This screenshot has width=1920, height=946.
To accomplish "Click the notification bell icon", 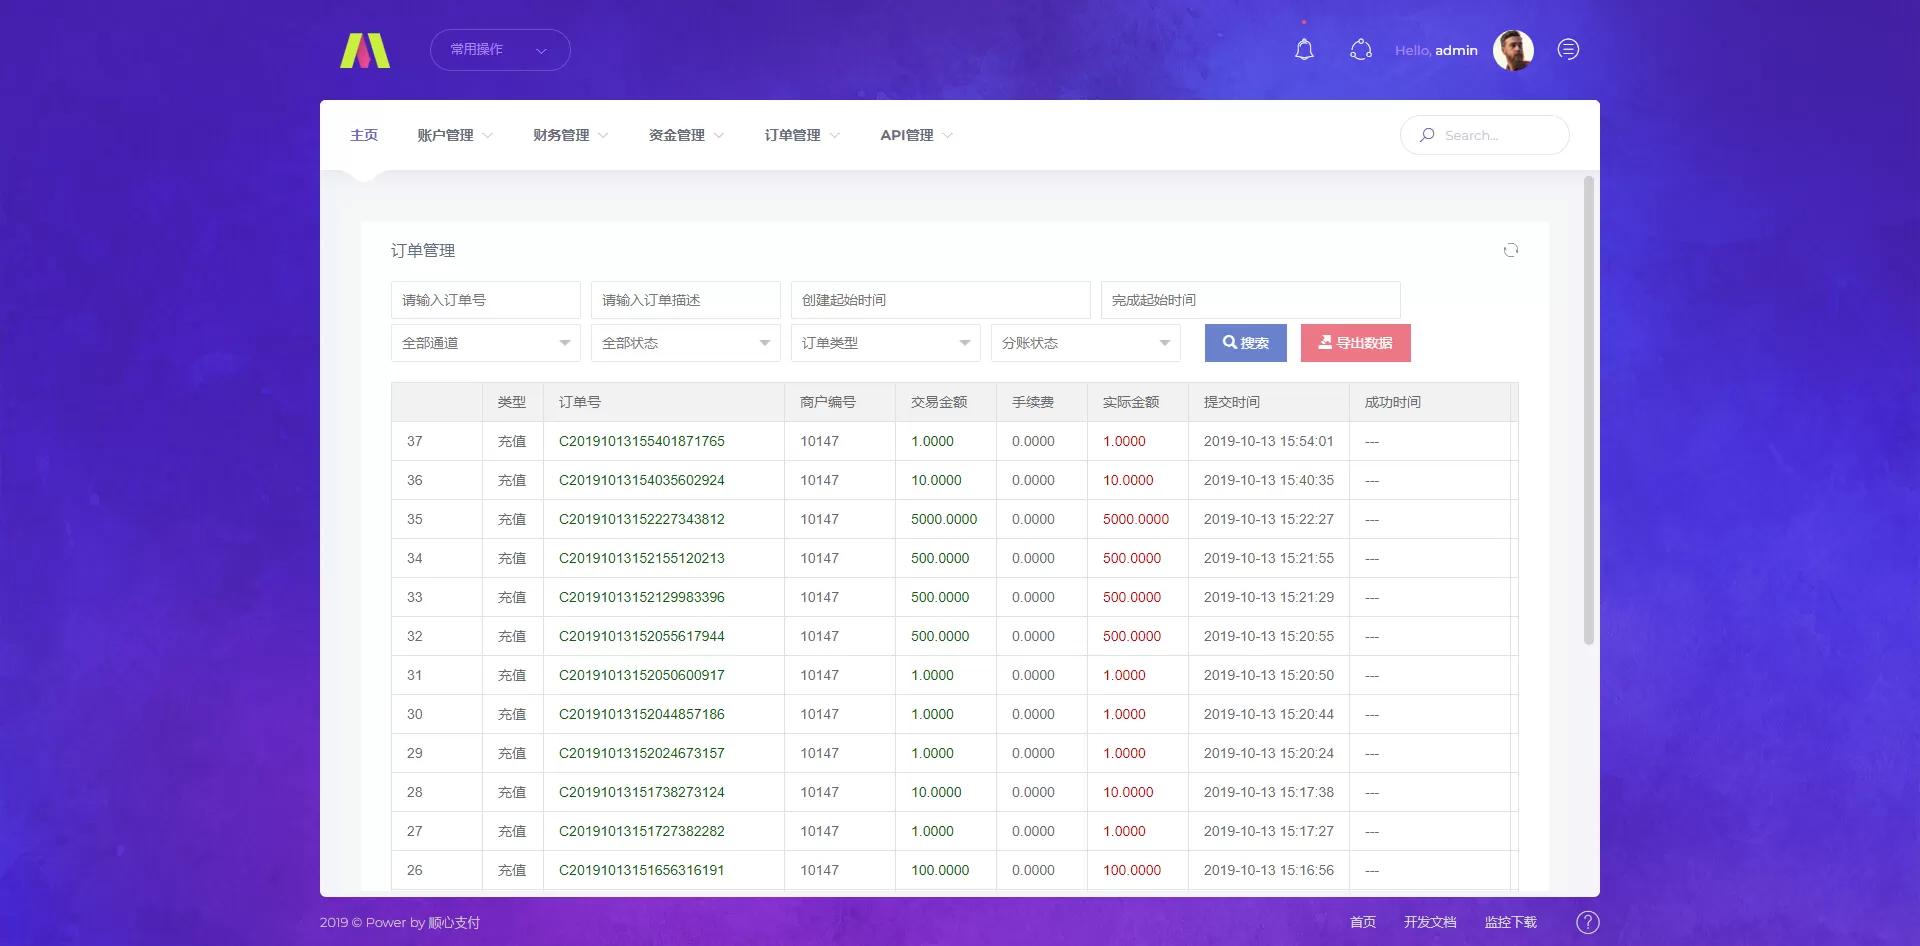I will 1304,50.
